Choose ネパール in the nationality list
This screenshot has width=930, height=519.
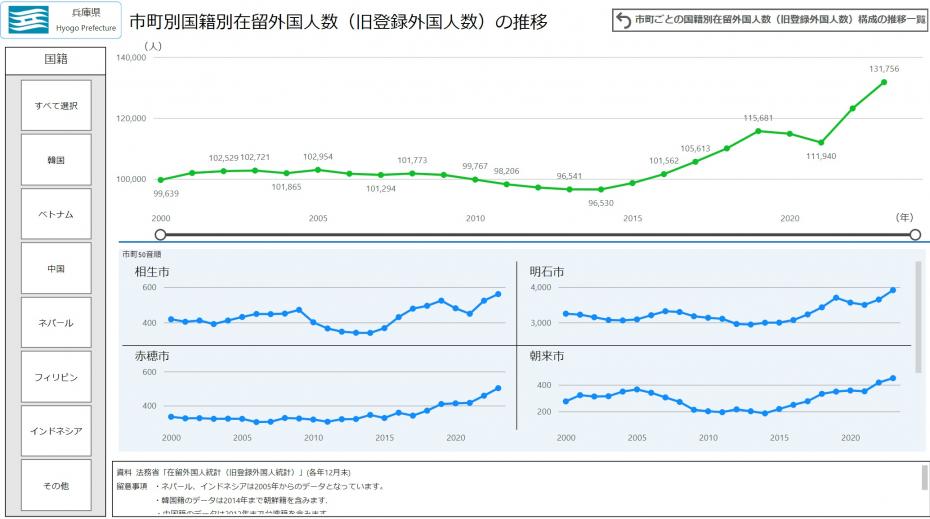[x=56, y=323]
